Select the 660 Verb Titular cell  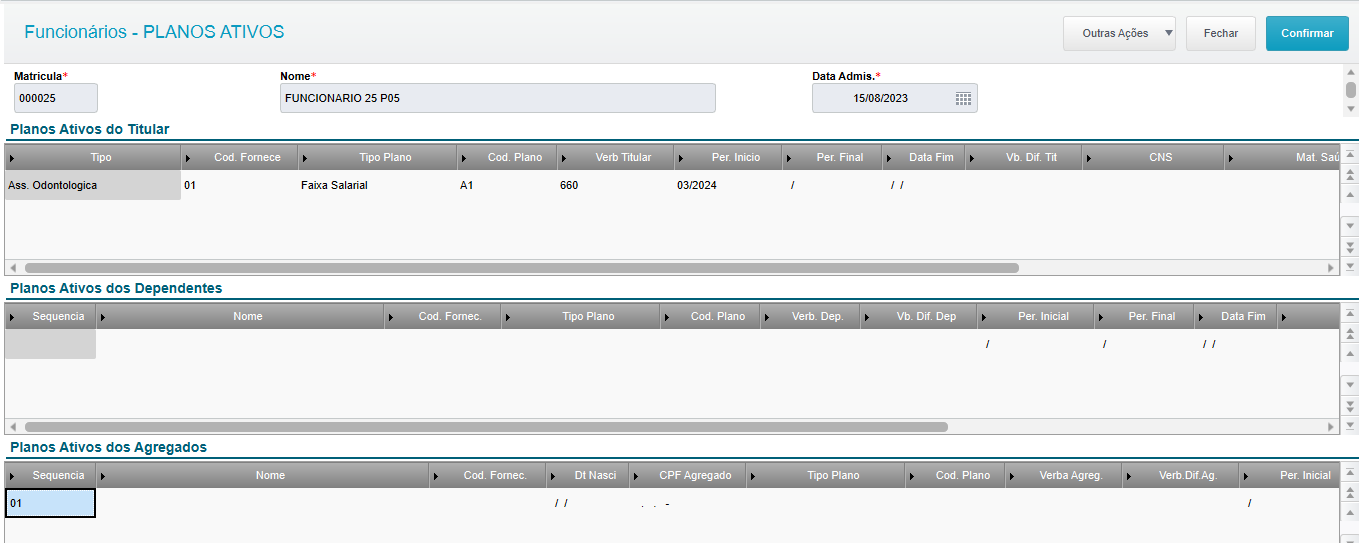pos(616,185)
